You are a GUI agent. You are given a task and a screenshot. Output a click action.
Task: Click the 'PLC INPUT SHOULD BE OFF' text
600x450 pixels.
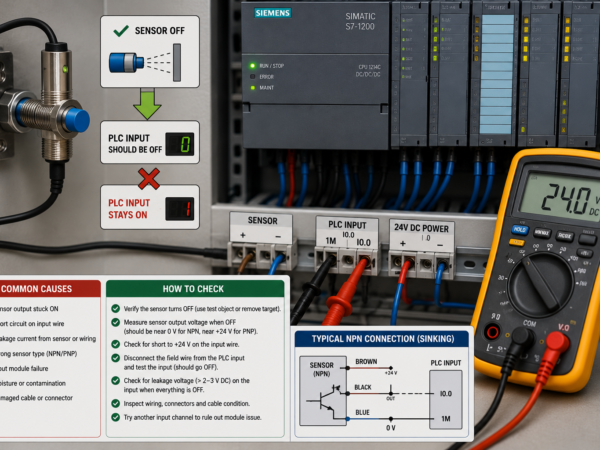click(135, 144)
